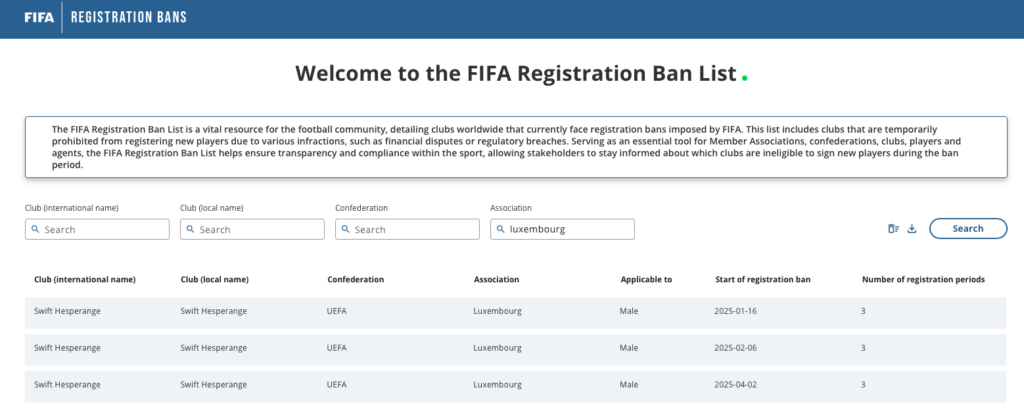Viewport: 1024px width, 415px height.
Task: Click the Registration Bans header title
Action: (128, 17)
